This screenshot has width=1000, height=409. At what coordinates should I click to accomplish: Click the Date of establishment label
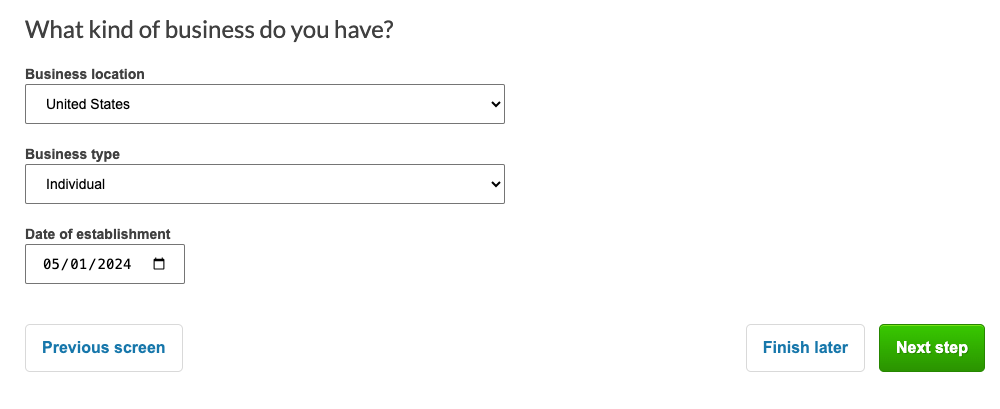point(98,234)
